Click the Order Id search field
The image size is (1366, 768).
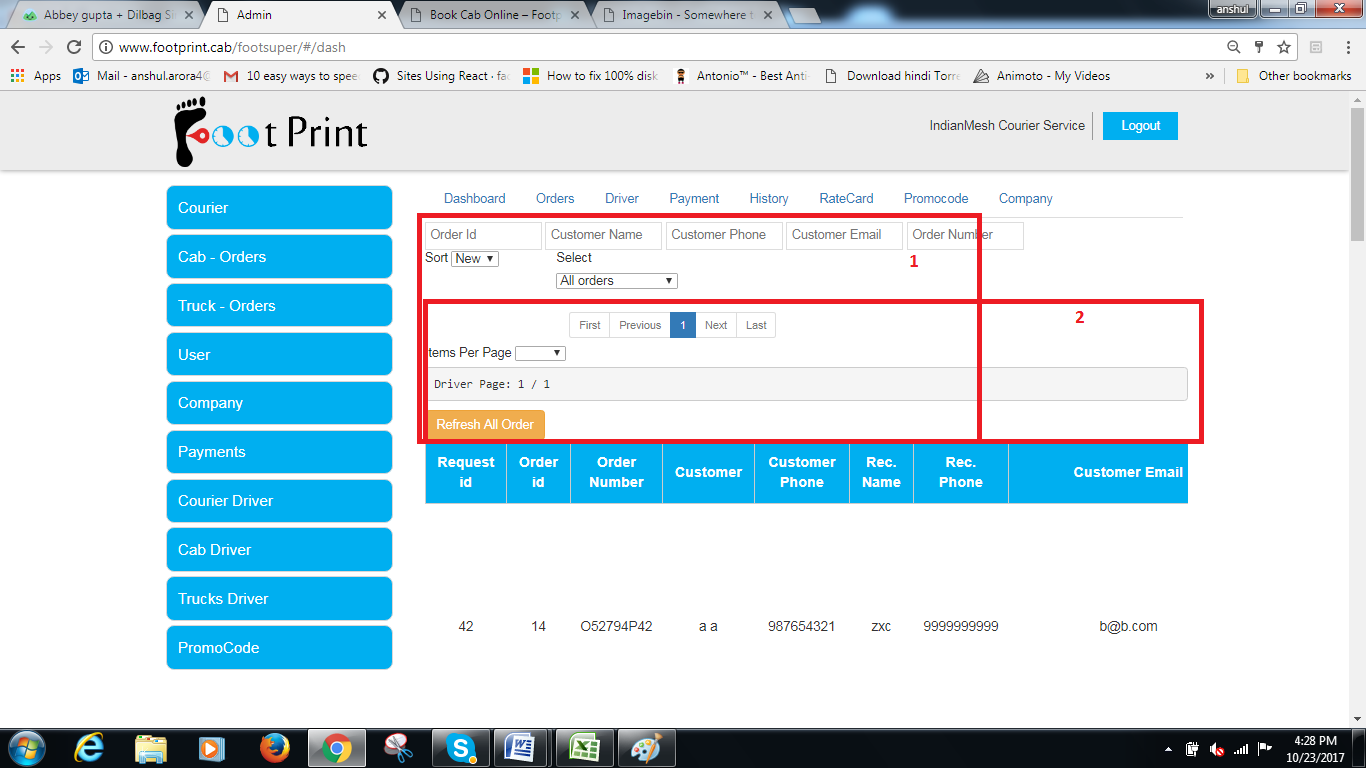click(x=483, y=235)
